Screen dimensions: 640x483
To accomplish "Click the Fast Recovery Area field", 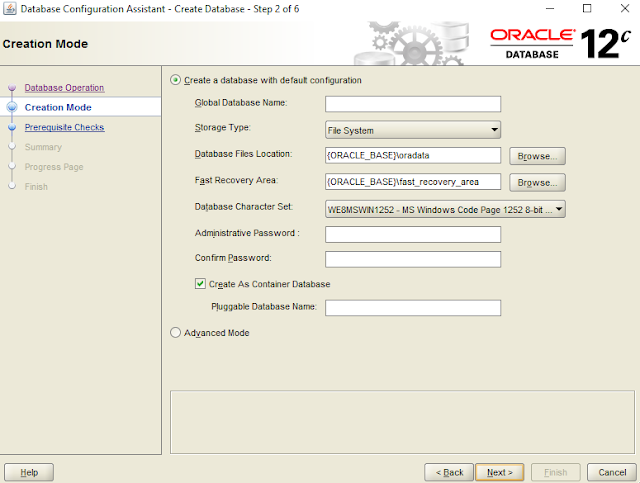I will 413,182.
